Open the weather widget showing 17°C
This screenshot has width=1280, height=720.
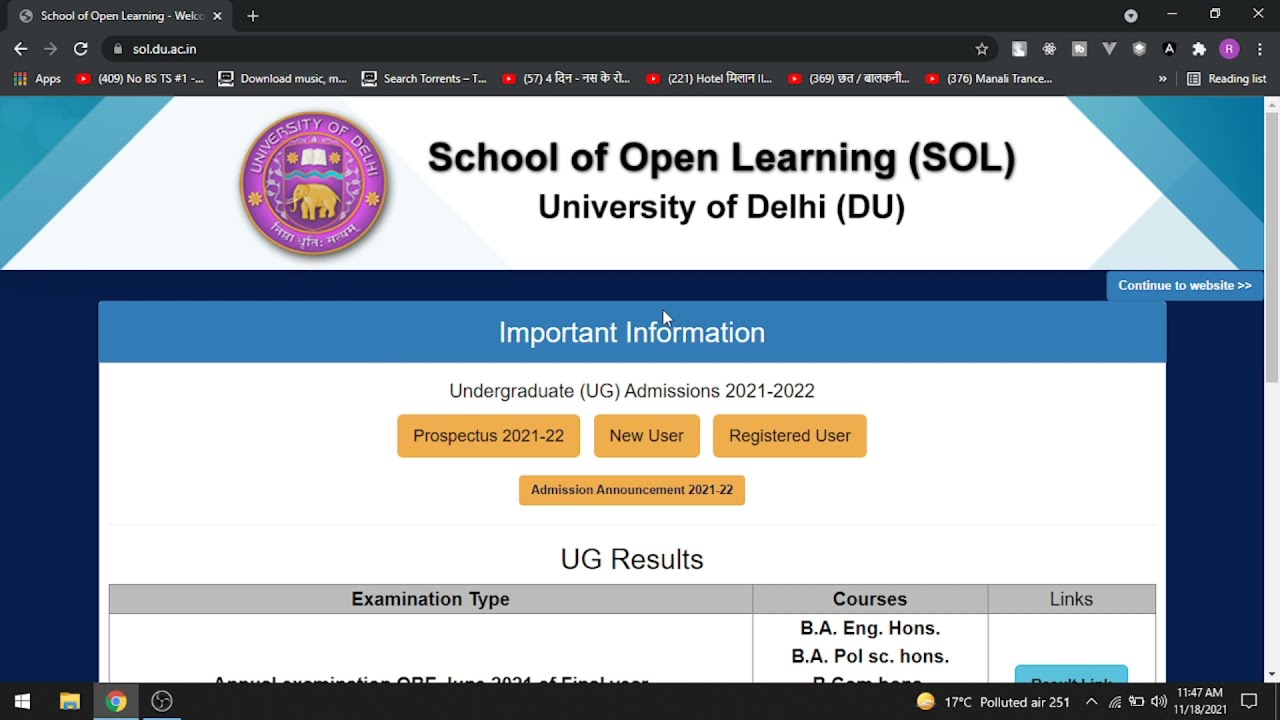coord(993,702)
